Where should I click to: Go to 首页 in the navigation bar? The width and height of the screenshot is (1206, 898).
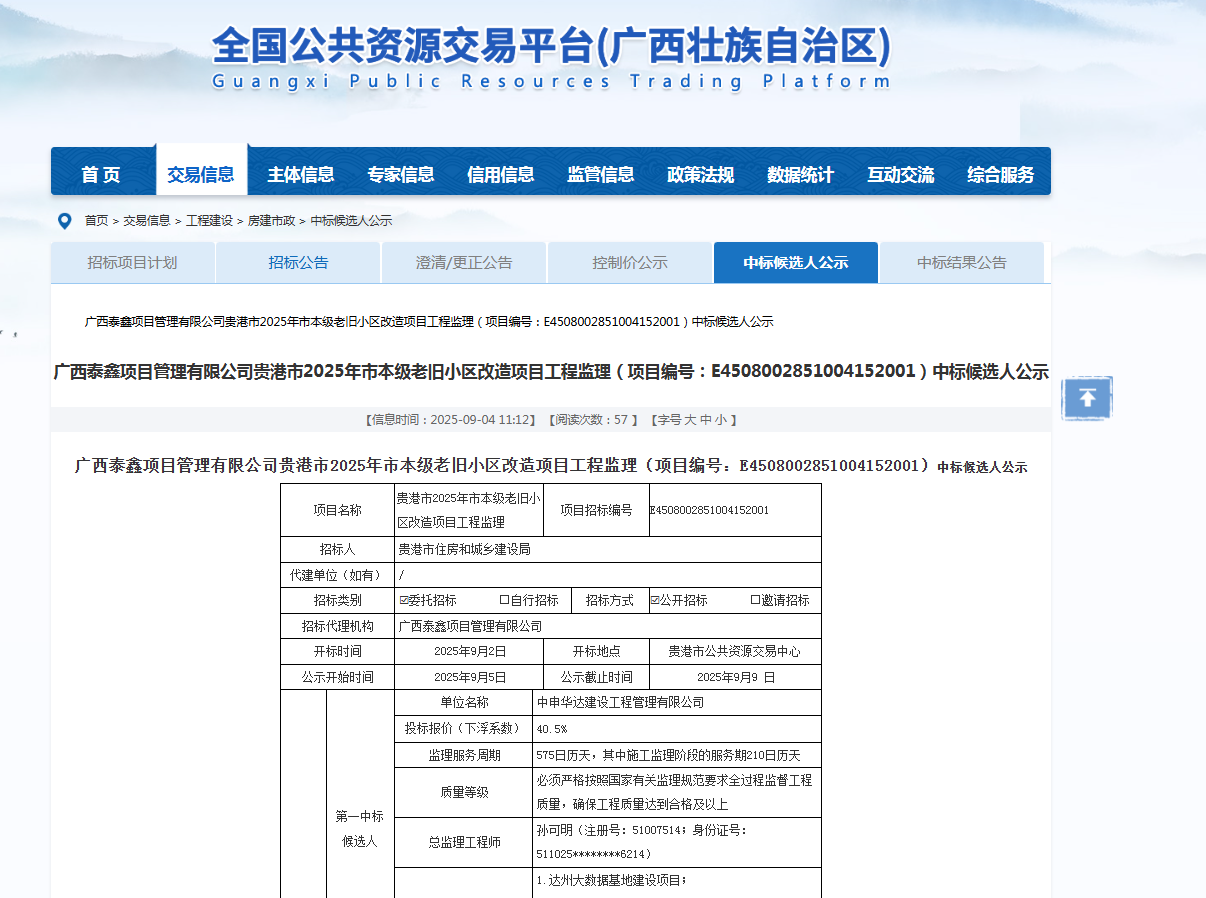(101, 175)
